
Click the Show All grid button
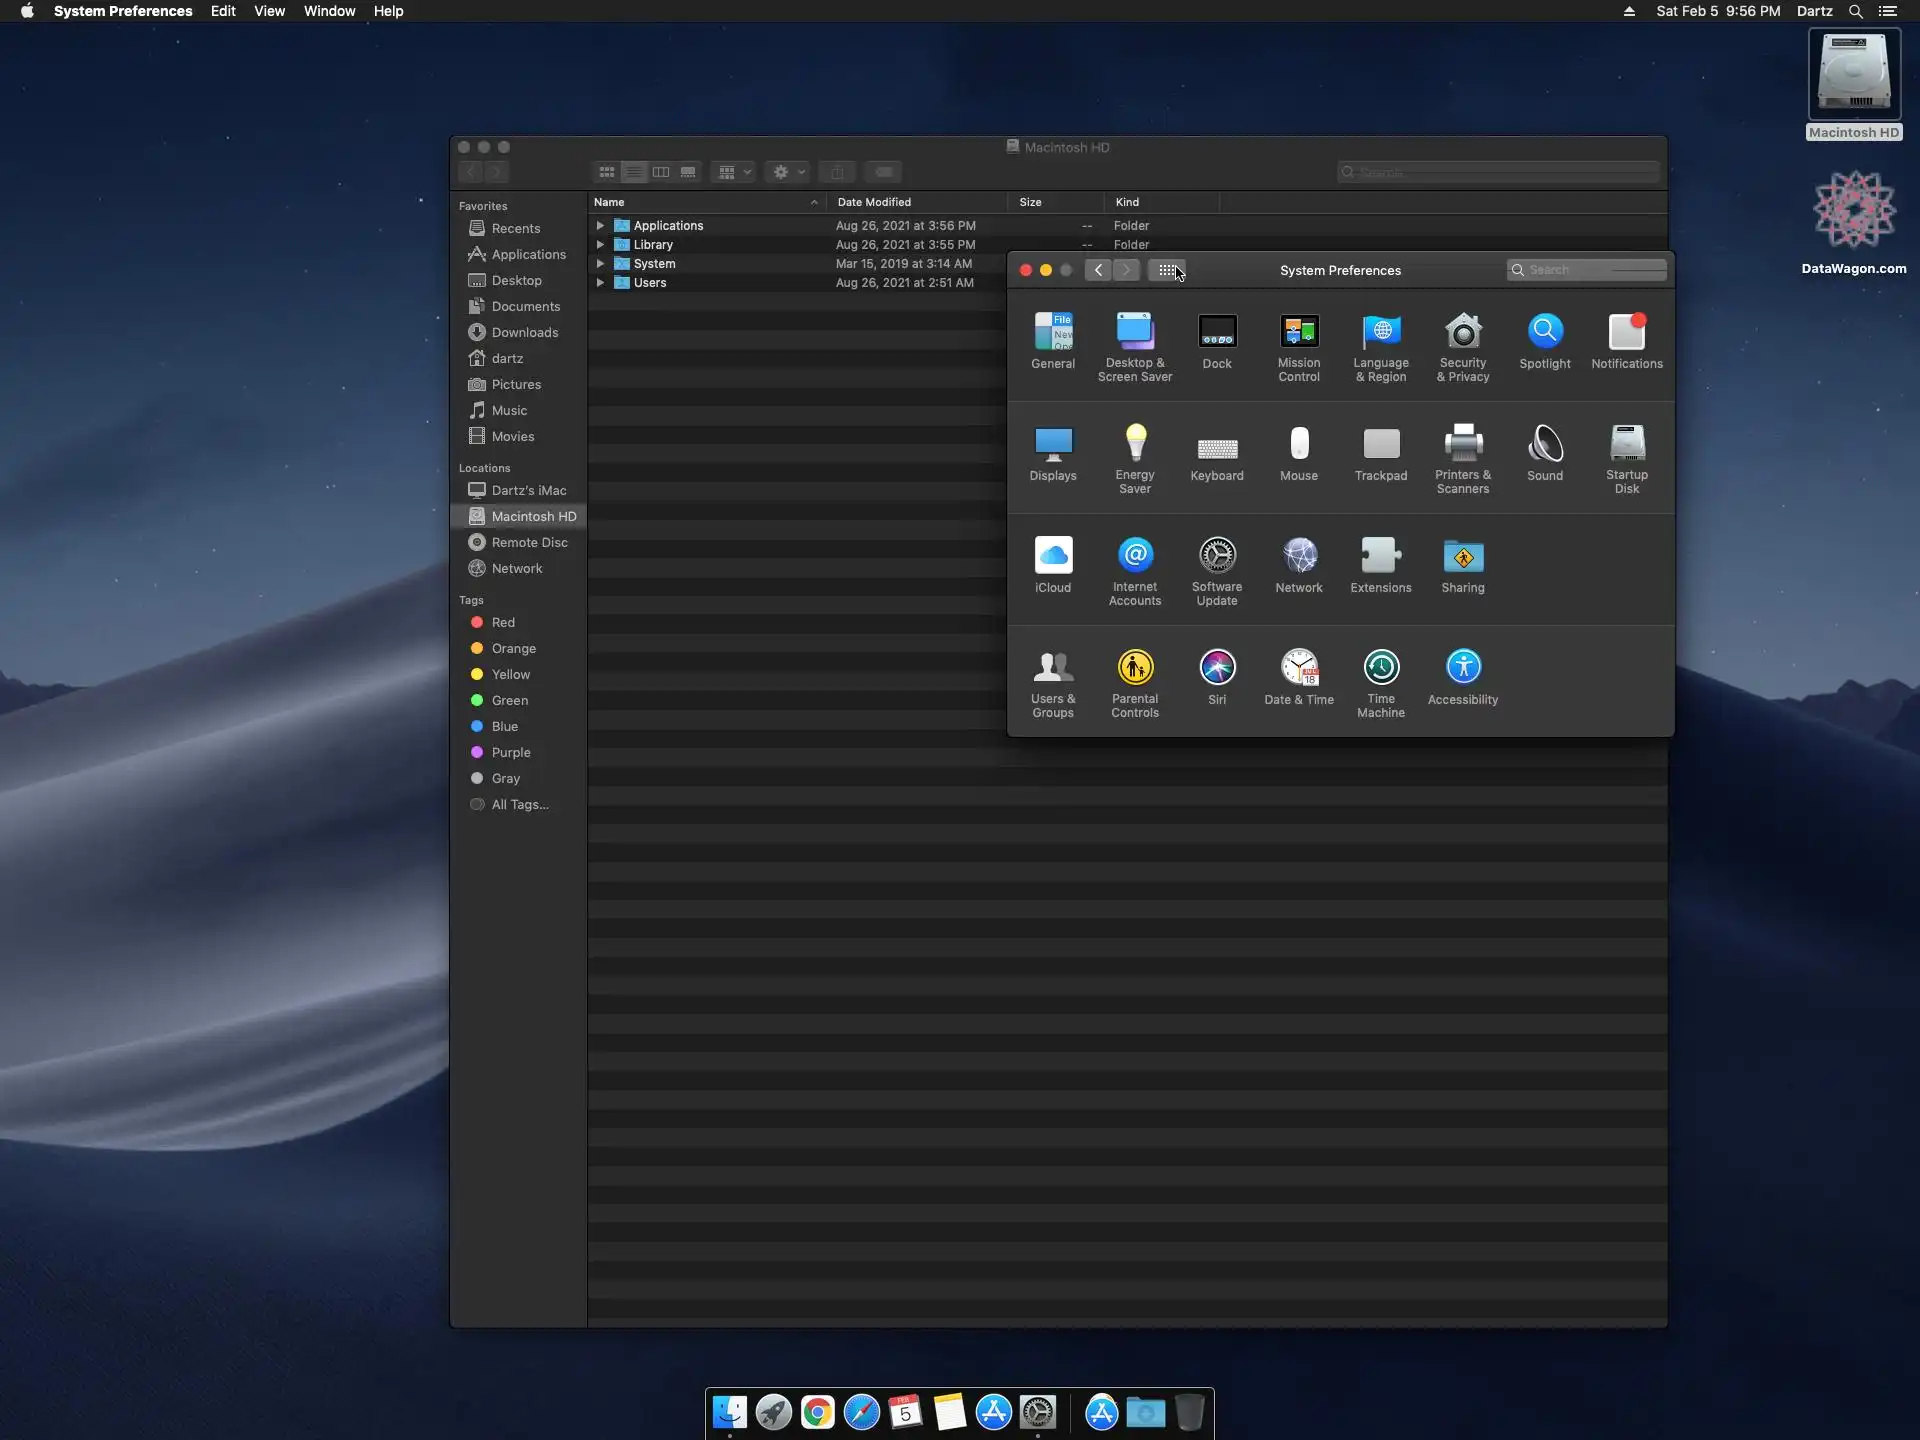pos(1166,270)
